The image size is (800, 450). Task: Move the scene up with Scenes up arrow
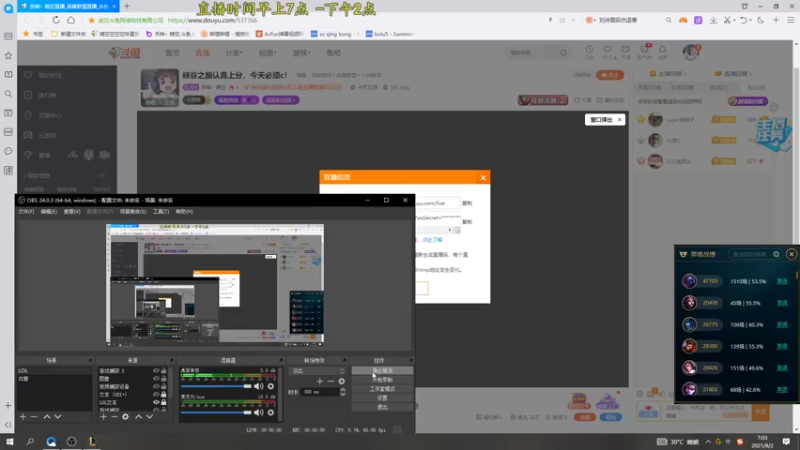pyautogui.click(x=47, y=417)
